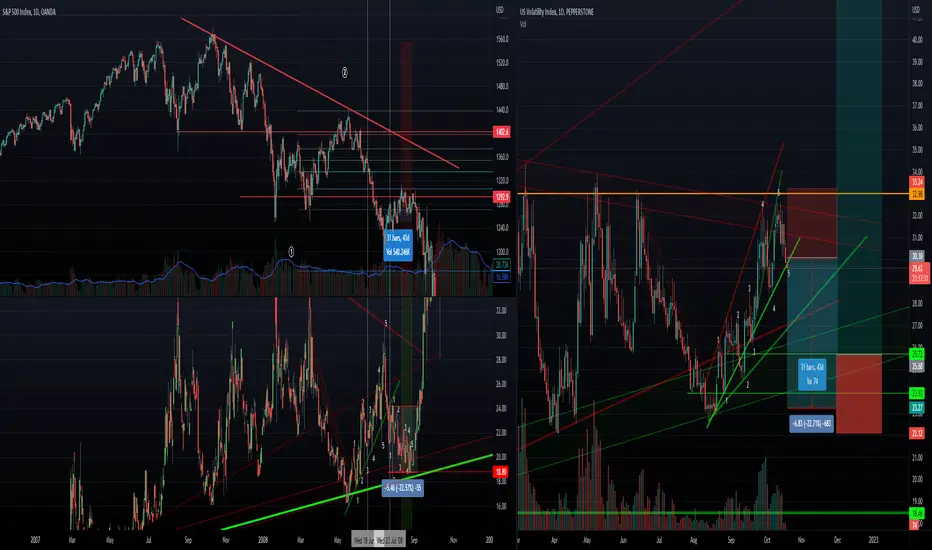The width and height of the screenshot is (932, 550).
Task: Click the -5.46 (-22.57%) range label
Action: 402,488
